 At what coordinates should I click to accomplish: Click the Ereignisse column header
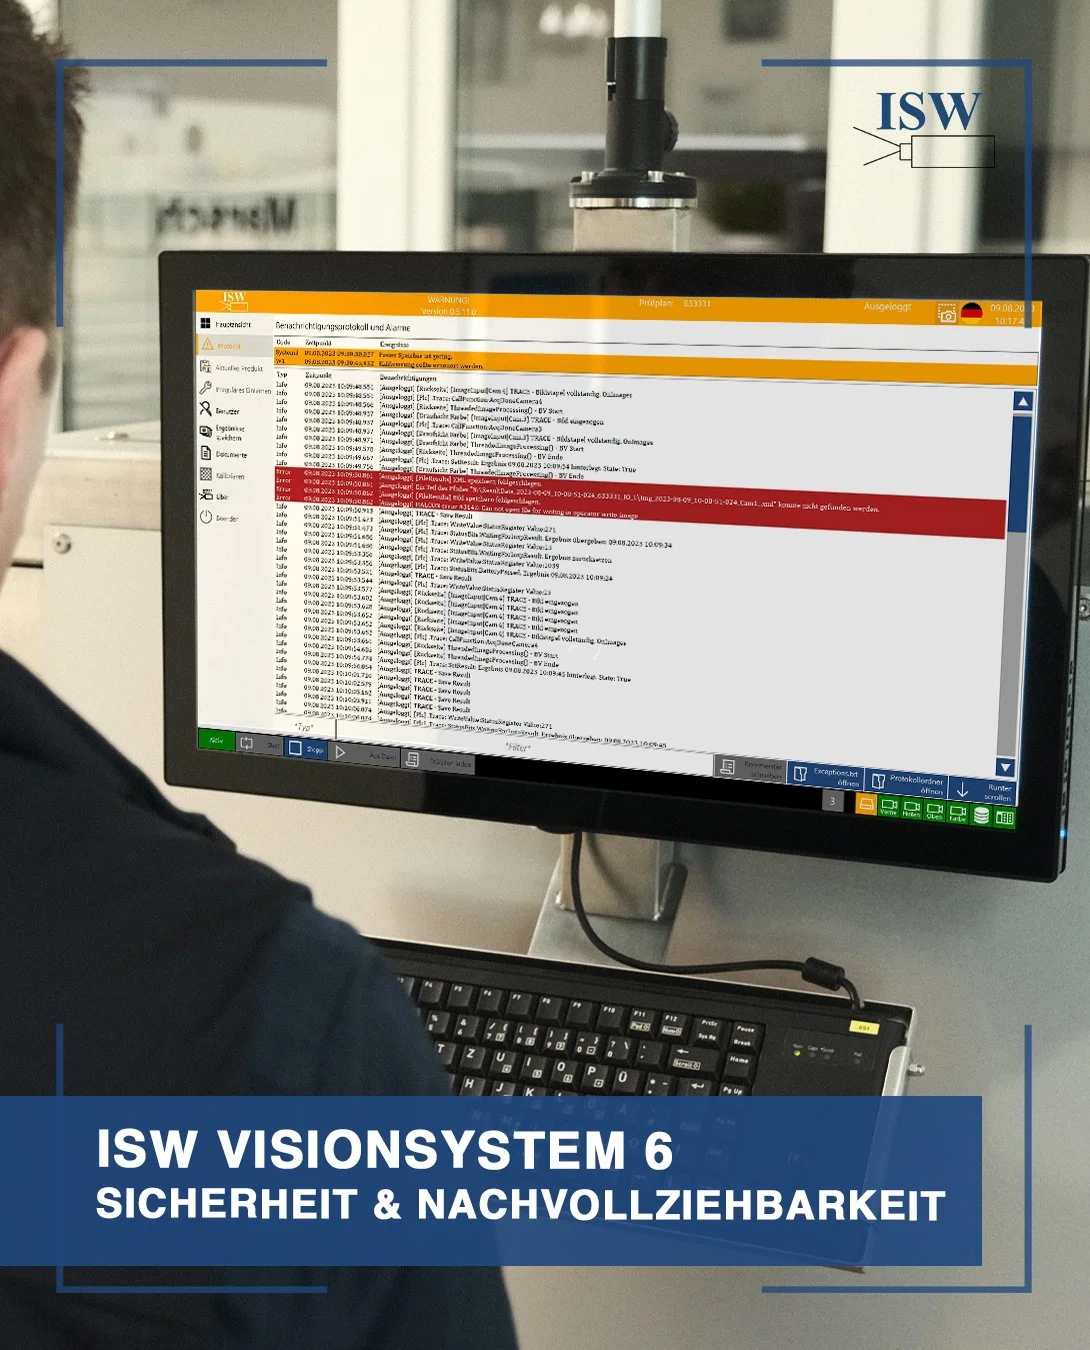[395, 344]
